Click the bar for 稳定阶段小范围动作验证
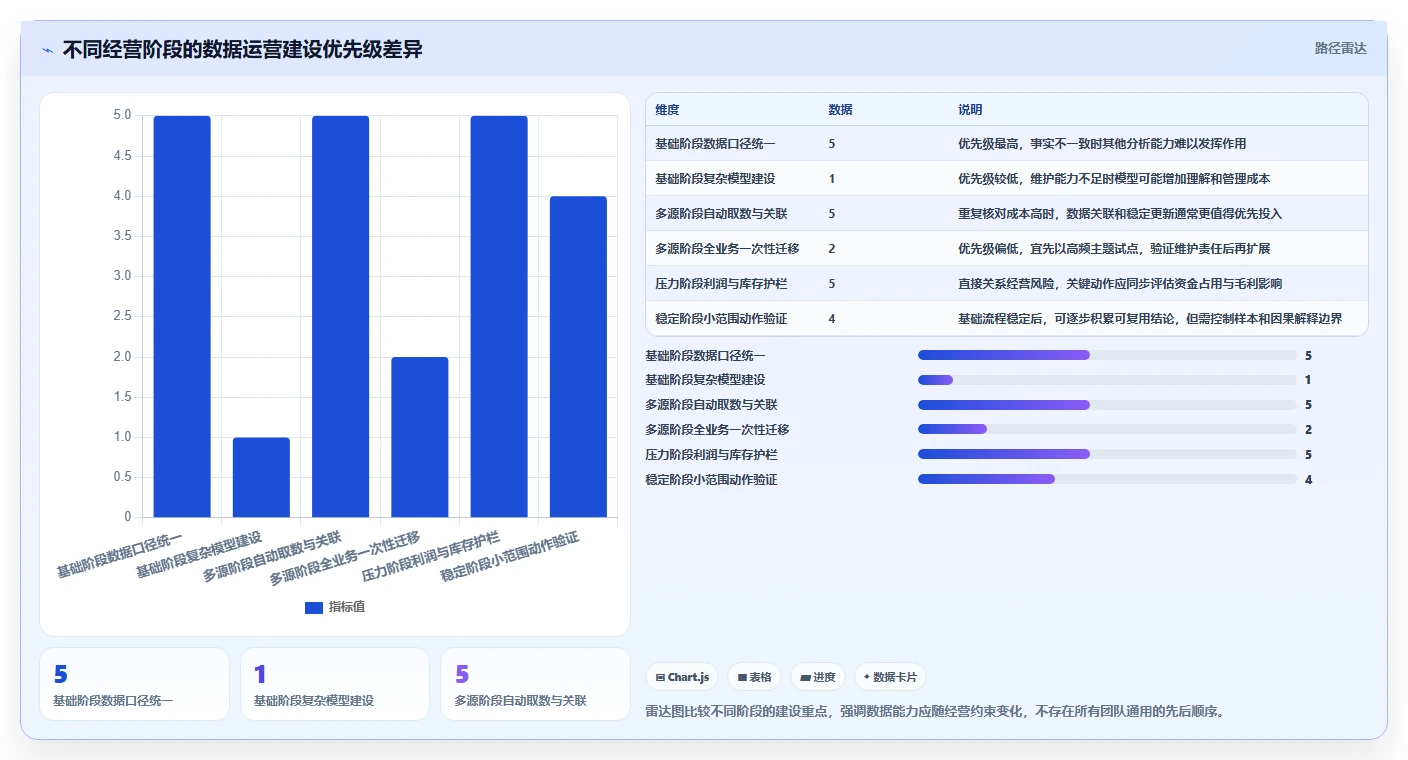The image size is (1408, 760). click(x=578, y=356)
